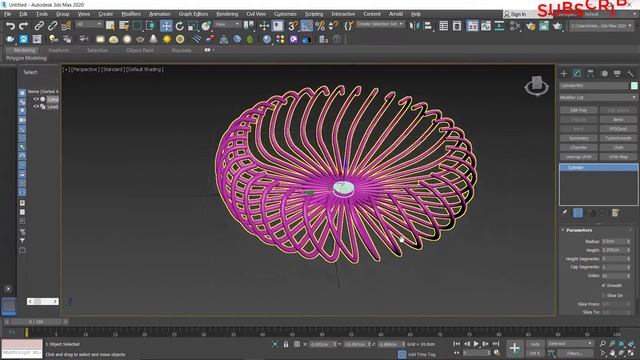This screenshot has height=360, width=640.
Task: Open the Utilities wrench panel tab
Action: (x=631, y=73)
